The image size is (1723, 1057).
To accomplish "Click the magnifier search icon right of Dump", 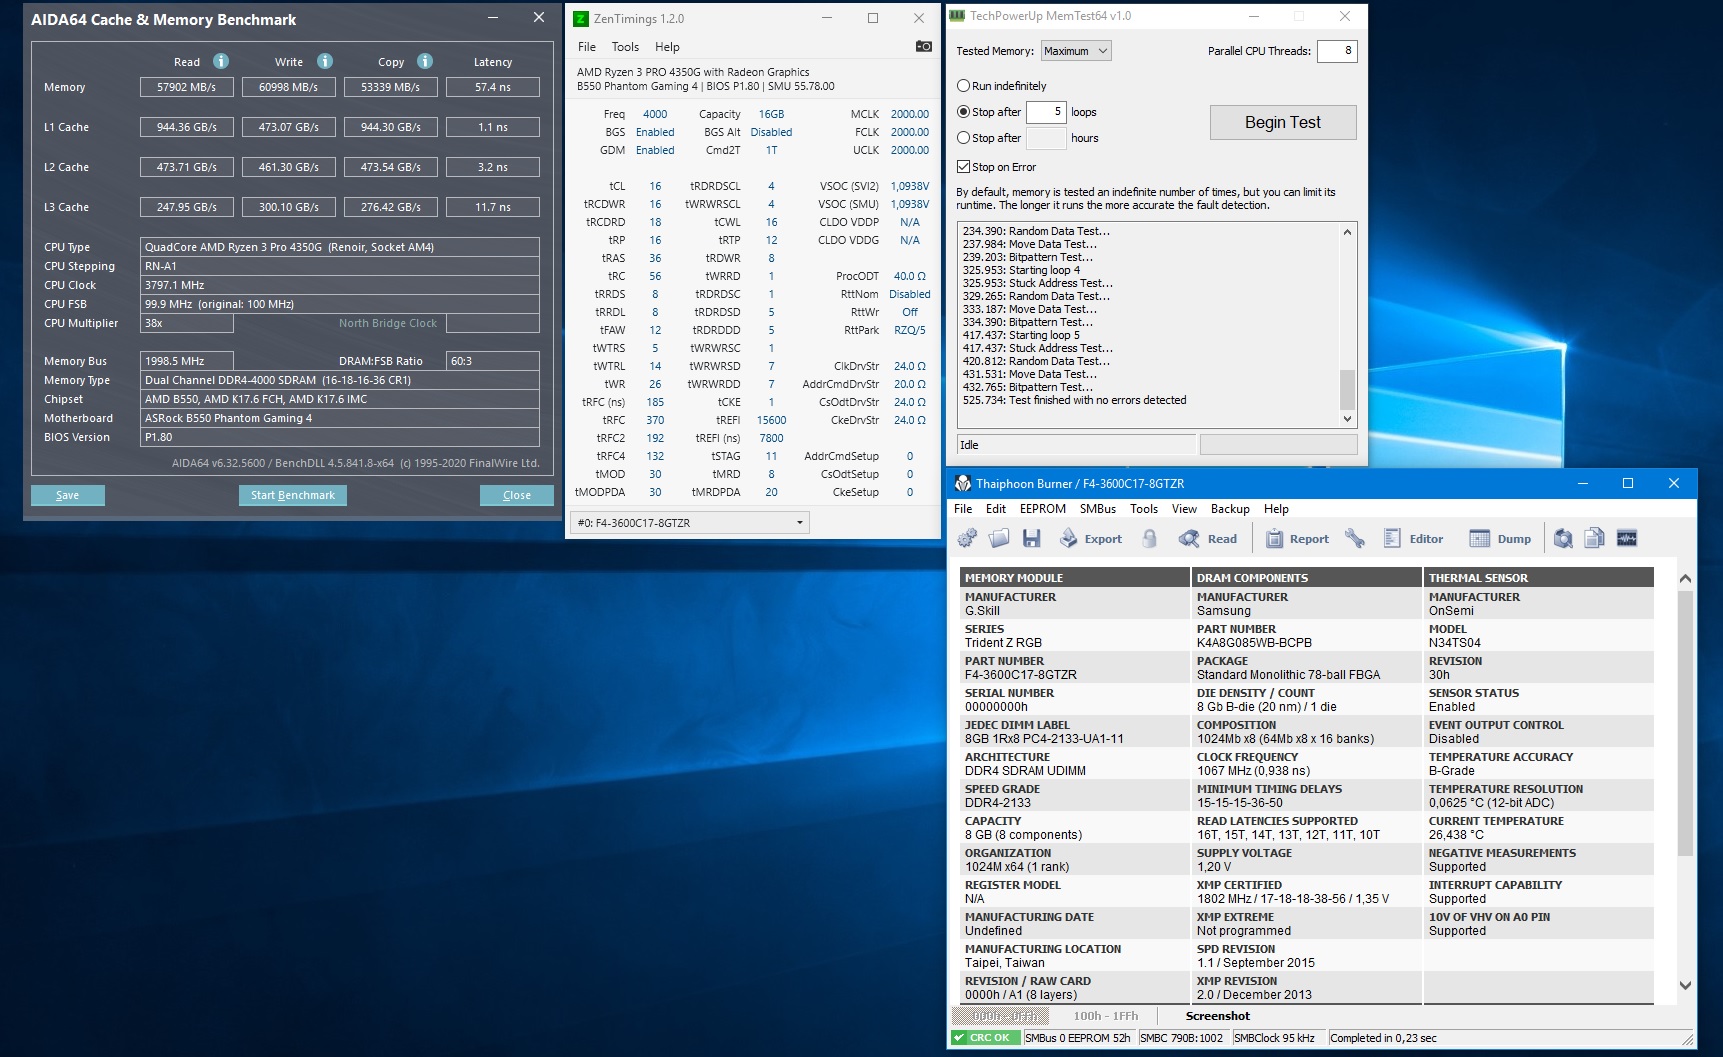I will pyautogui.click(x=1563, y=539).
